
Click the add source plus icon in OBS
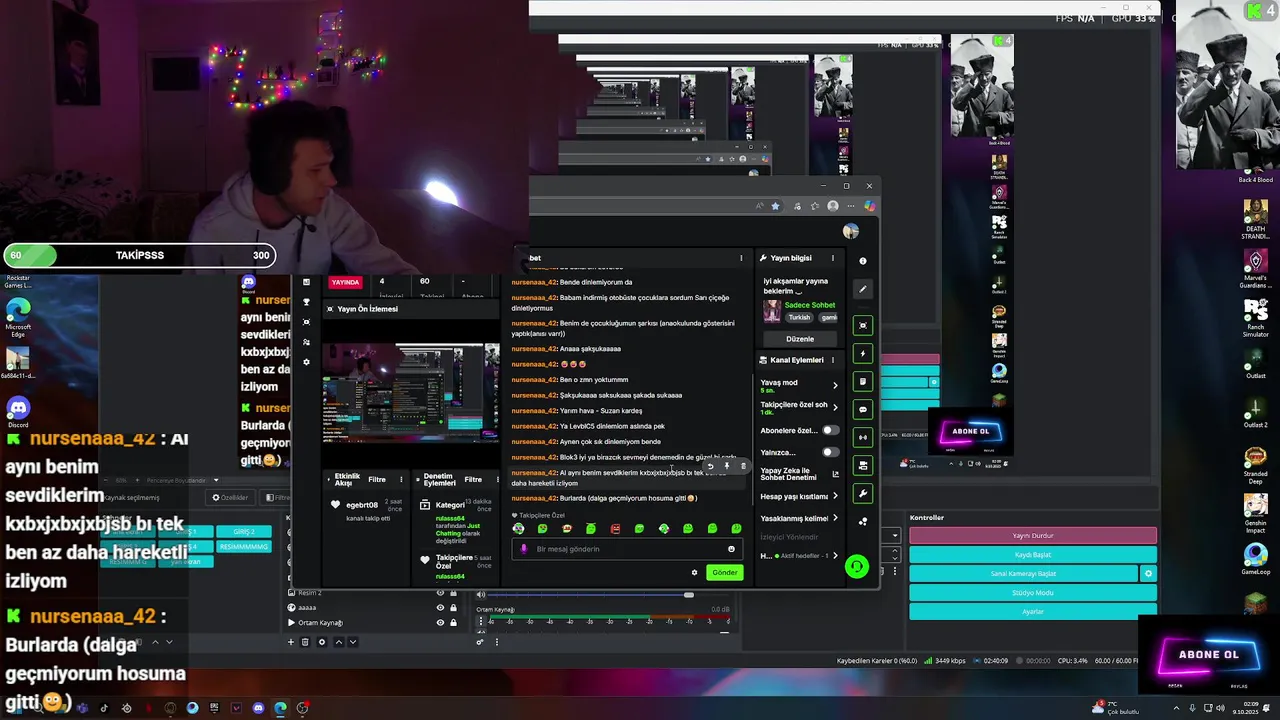[x=291, y=642]
